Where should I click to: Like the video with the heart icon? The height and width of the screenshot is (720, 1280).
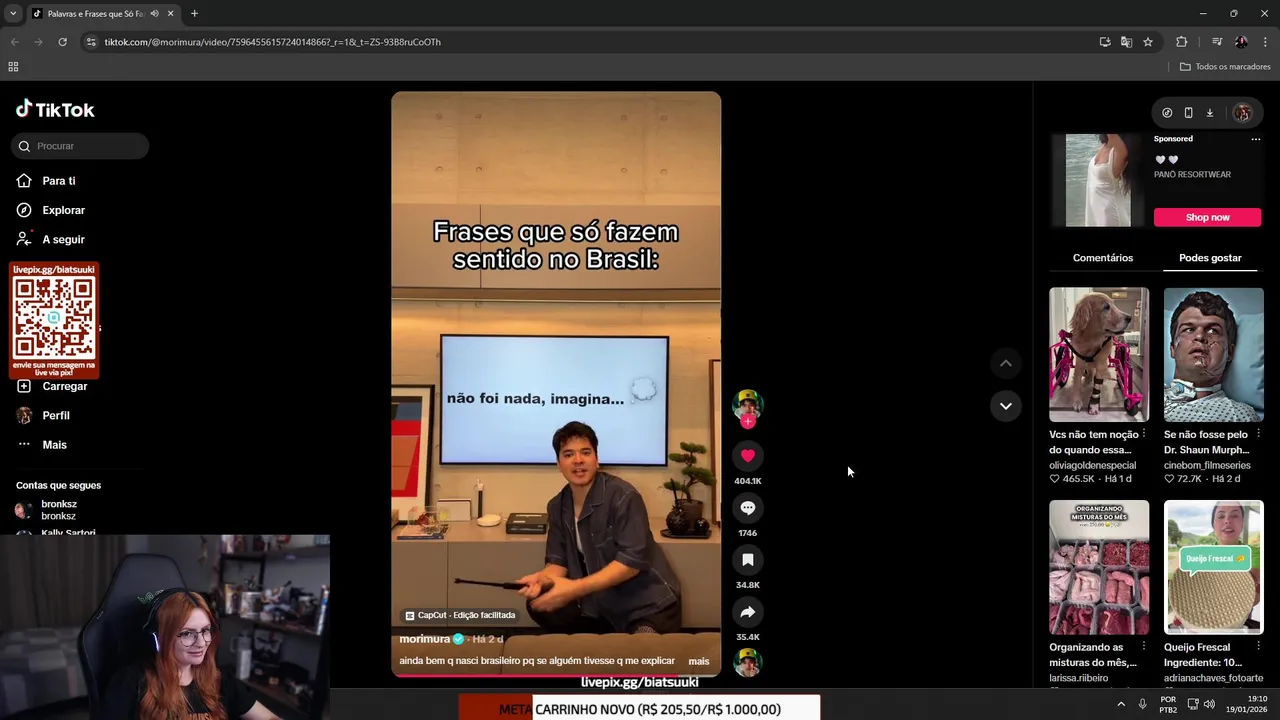click(747, 456)
